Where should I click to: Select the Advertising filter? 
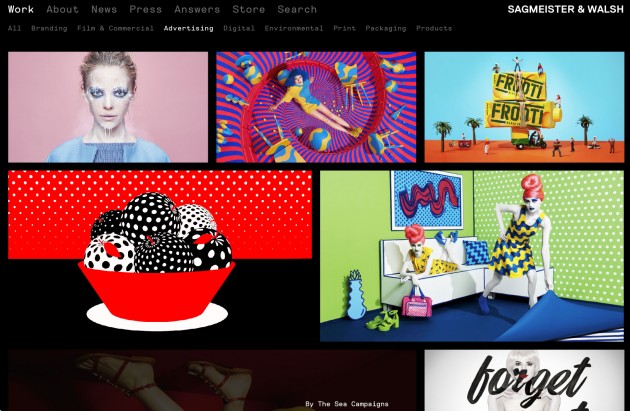188,28
